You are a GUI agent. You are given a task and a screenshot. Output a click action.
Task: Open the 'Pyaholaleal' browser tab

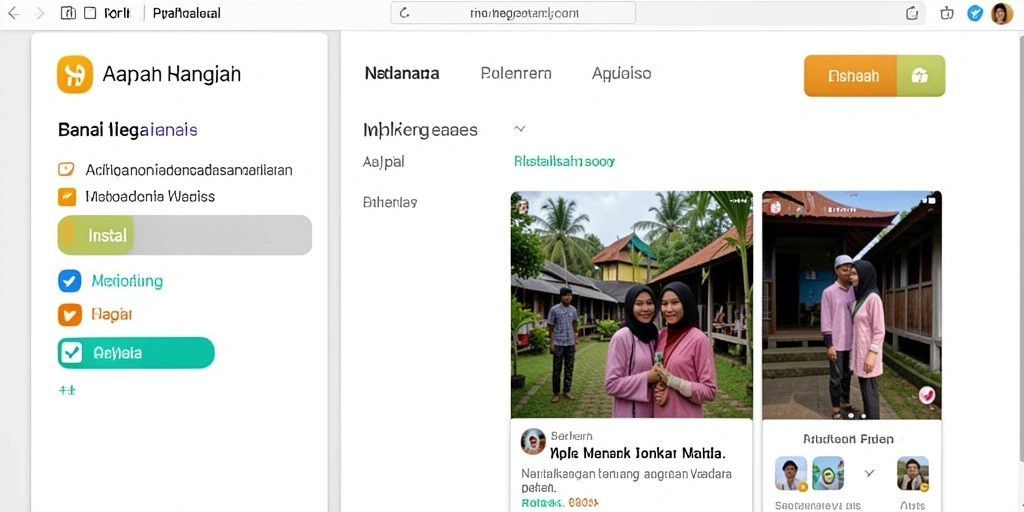pos(186,13)
